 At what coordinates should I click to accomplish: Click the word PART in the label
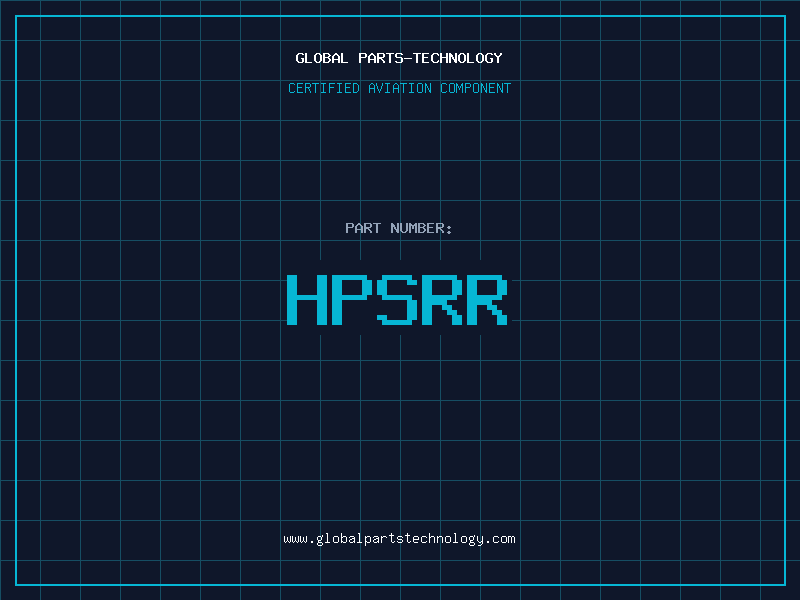pos(363,228)
